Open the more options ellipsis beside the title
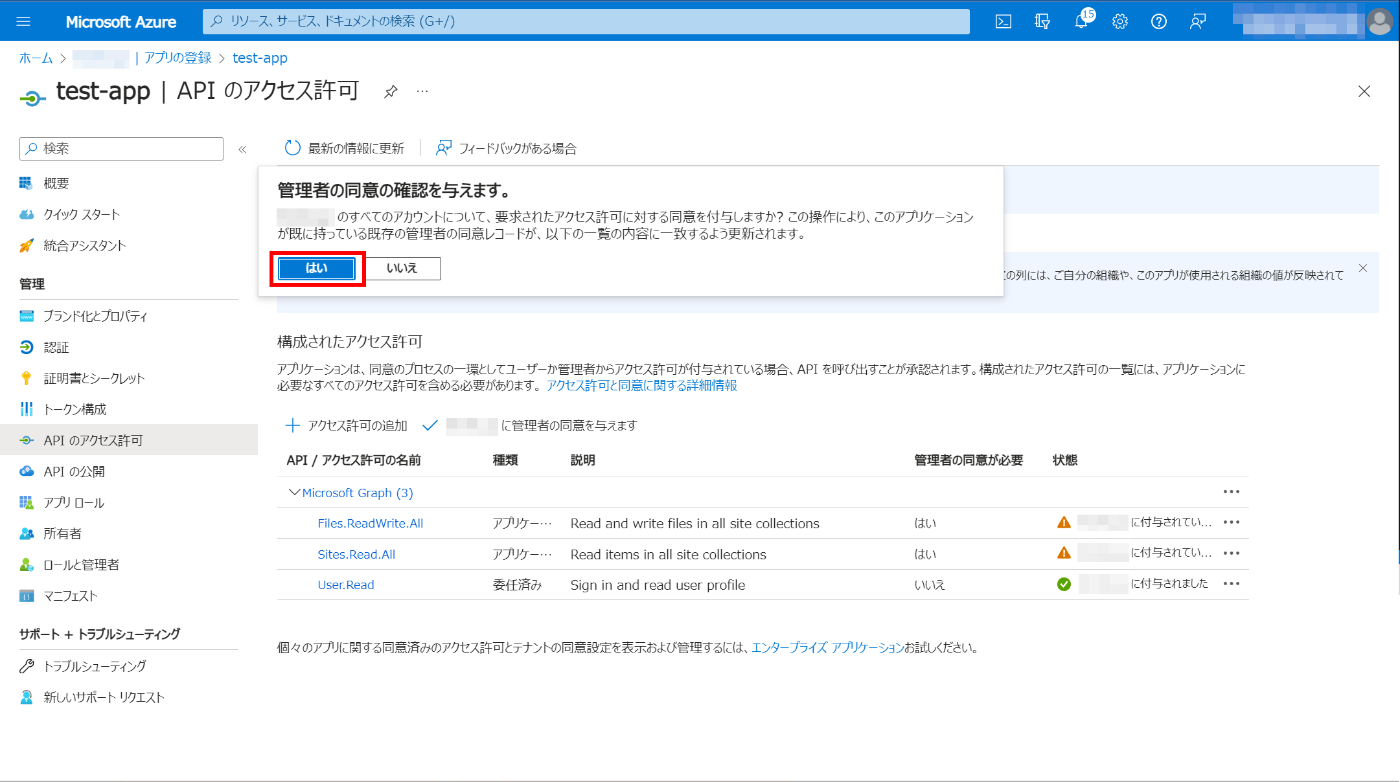1400x782 pixels. [422, 91]
